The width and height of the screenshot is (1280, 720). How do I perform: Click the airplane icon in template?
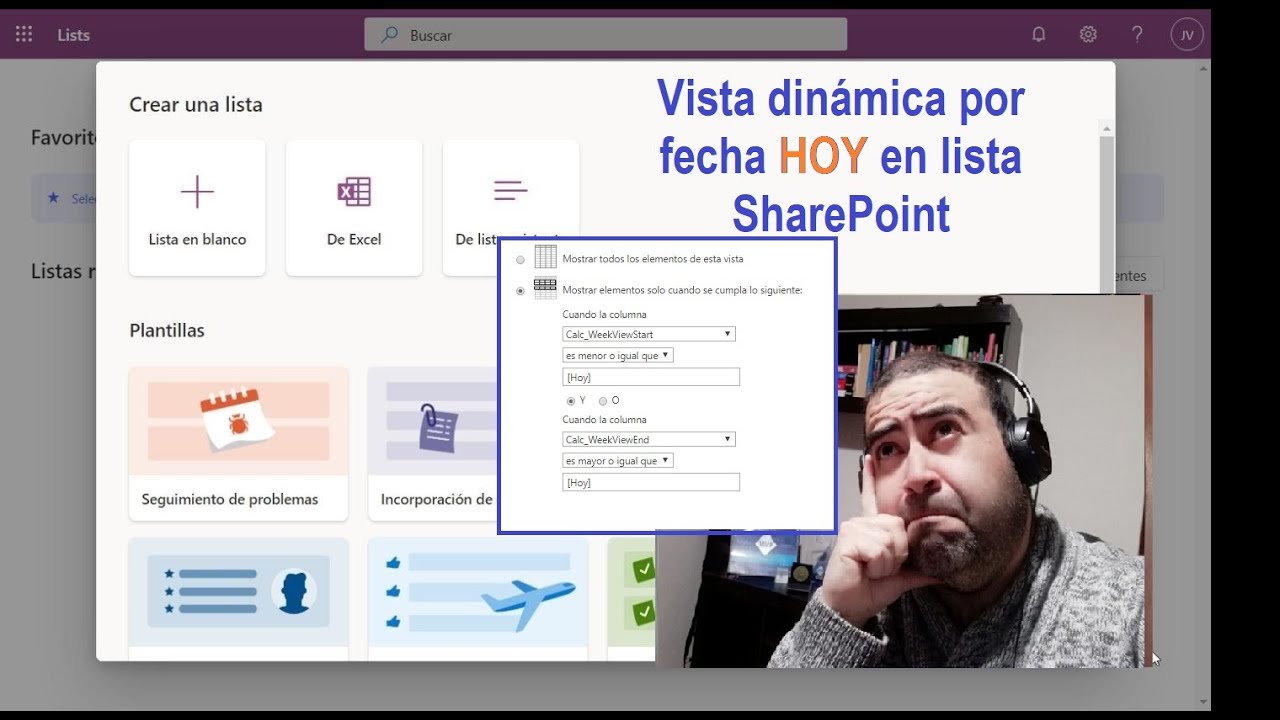529,604
